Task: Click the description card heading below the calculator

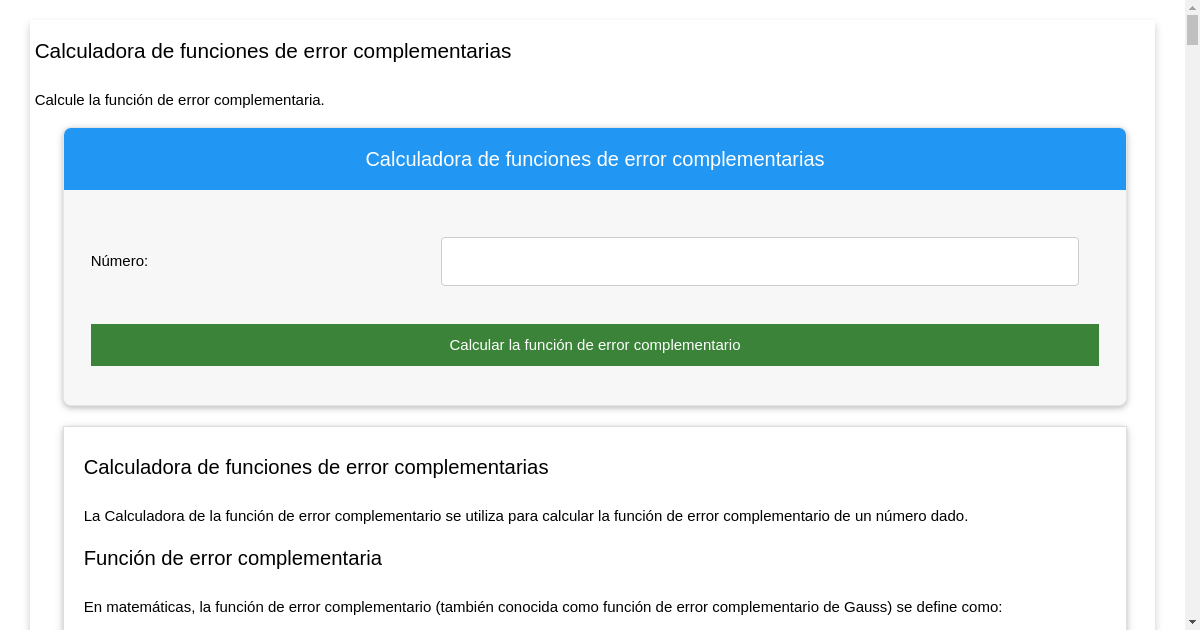Action: pos(315,467)
